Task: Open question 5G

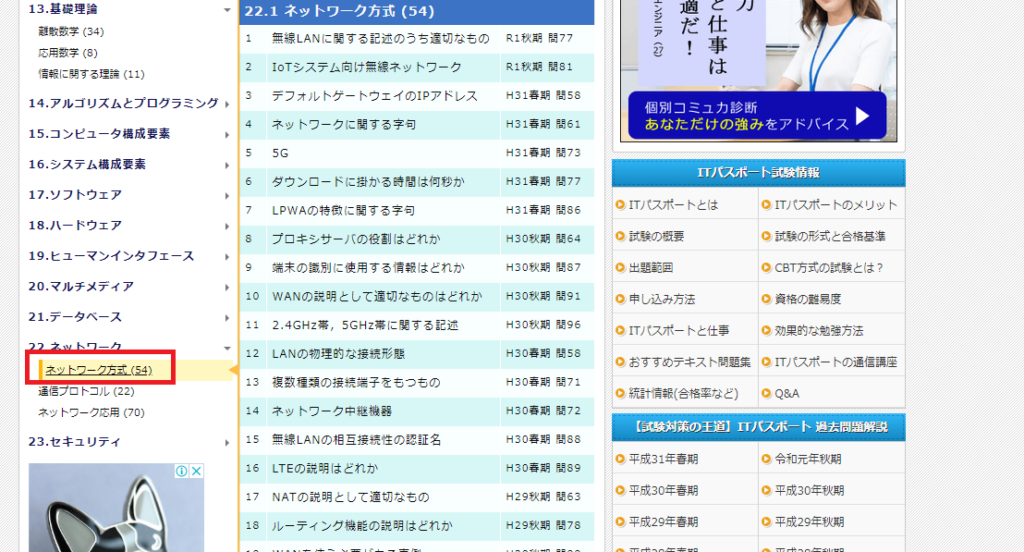Action: point(280,154)
